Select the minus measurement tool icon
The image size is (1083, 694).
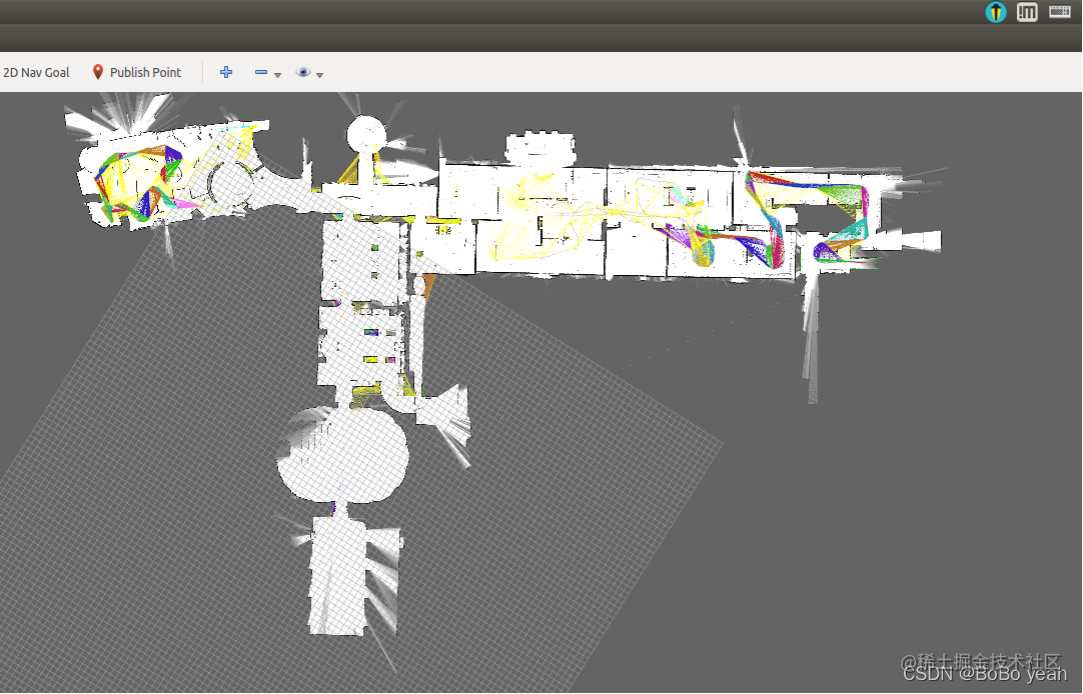pyautogui.click(x=261, y=72)
